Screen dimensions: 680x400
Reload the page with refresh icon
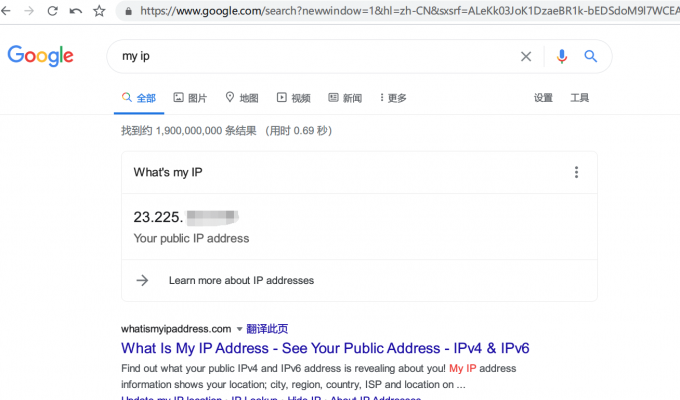pos(53,11)
